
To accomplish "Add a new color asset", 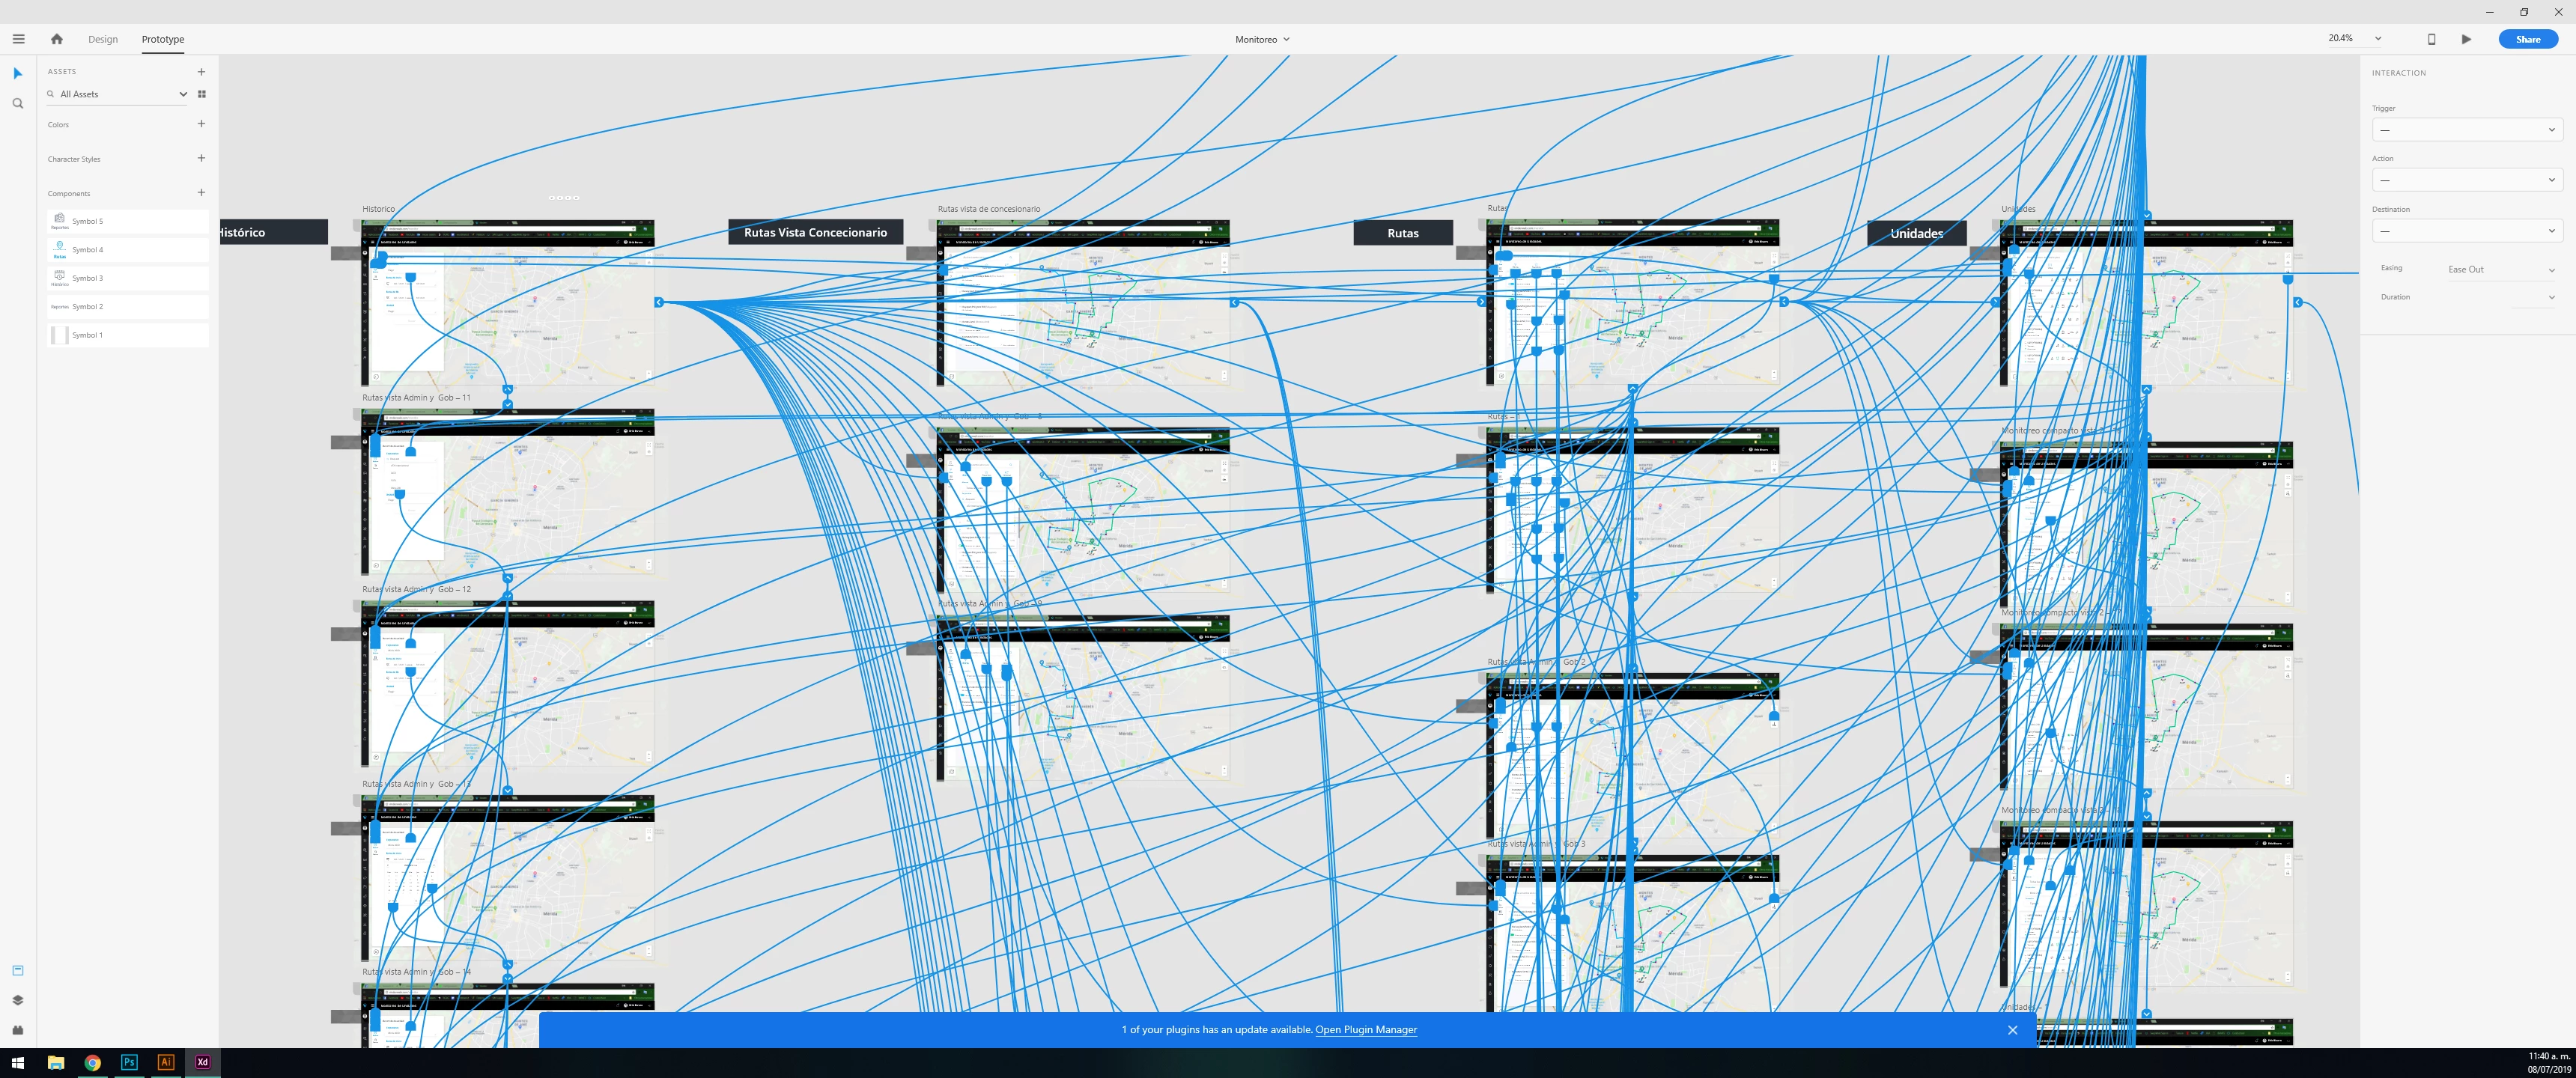I will [x=201, y=124].
